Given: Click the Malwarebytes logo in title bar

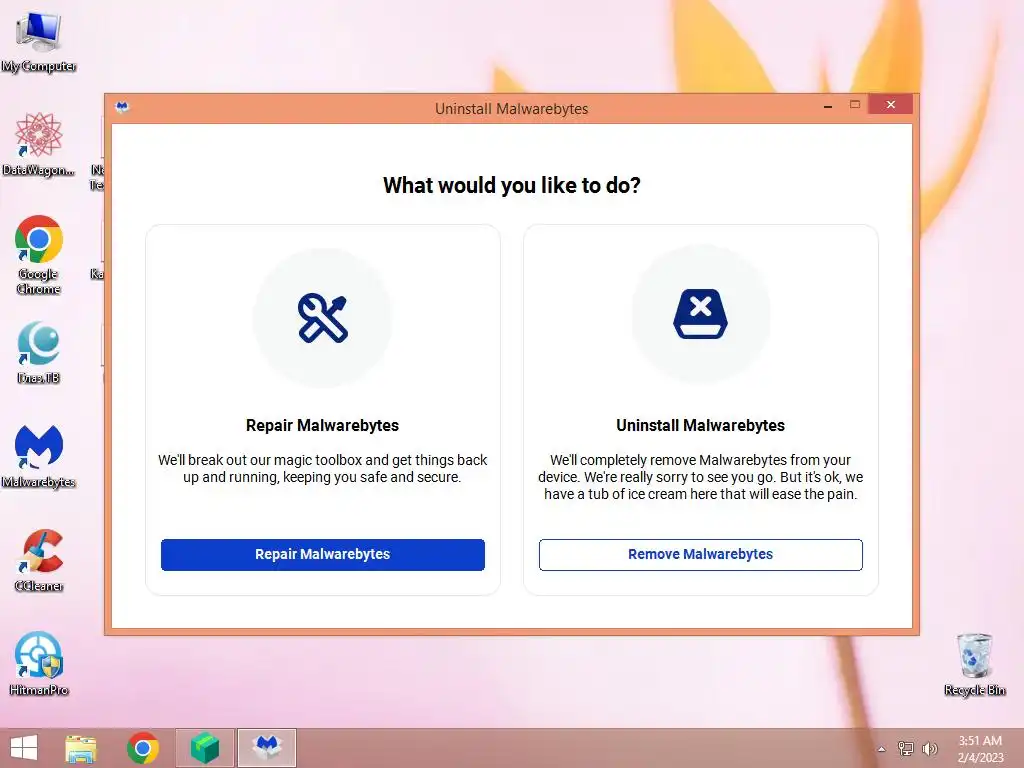Looking at the screenshot, I should coord(122,107).
